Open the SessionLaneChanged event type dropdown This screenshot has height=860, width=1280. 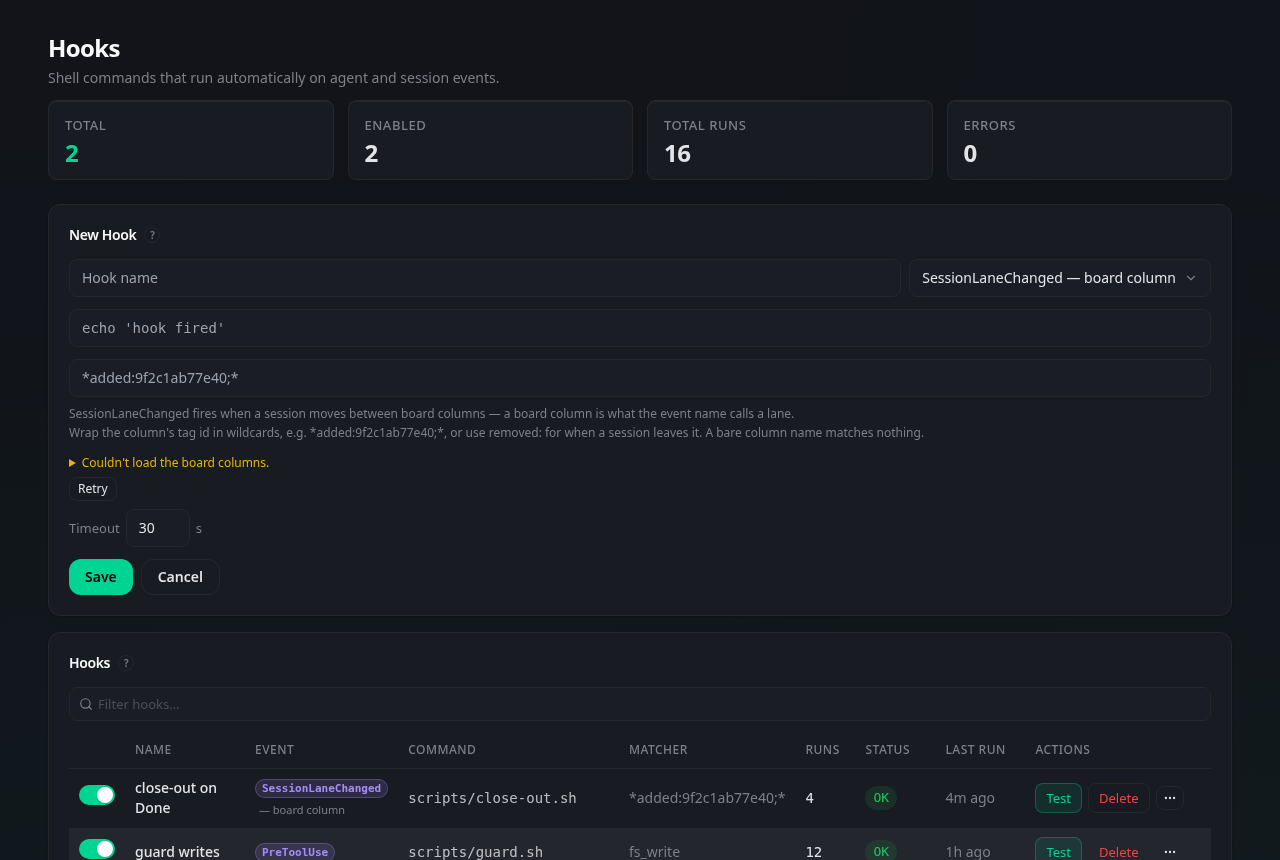click(1060, 278)
